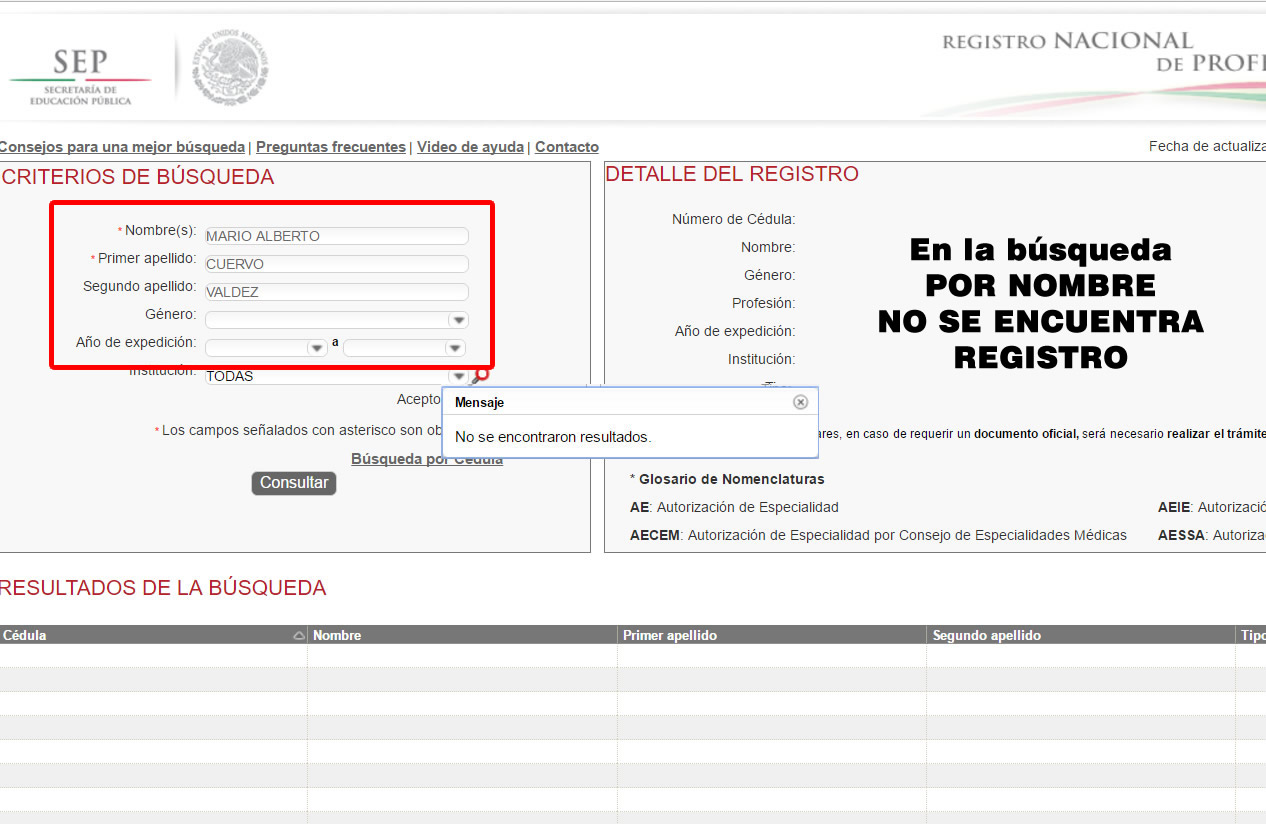
Task: Expand the Institución dropdown
Action: tap(458, 376)
